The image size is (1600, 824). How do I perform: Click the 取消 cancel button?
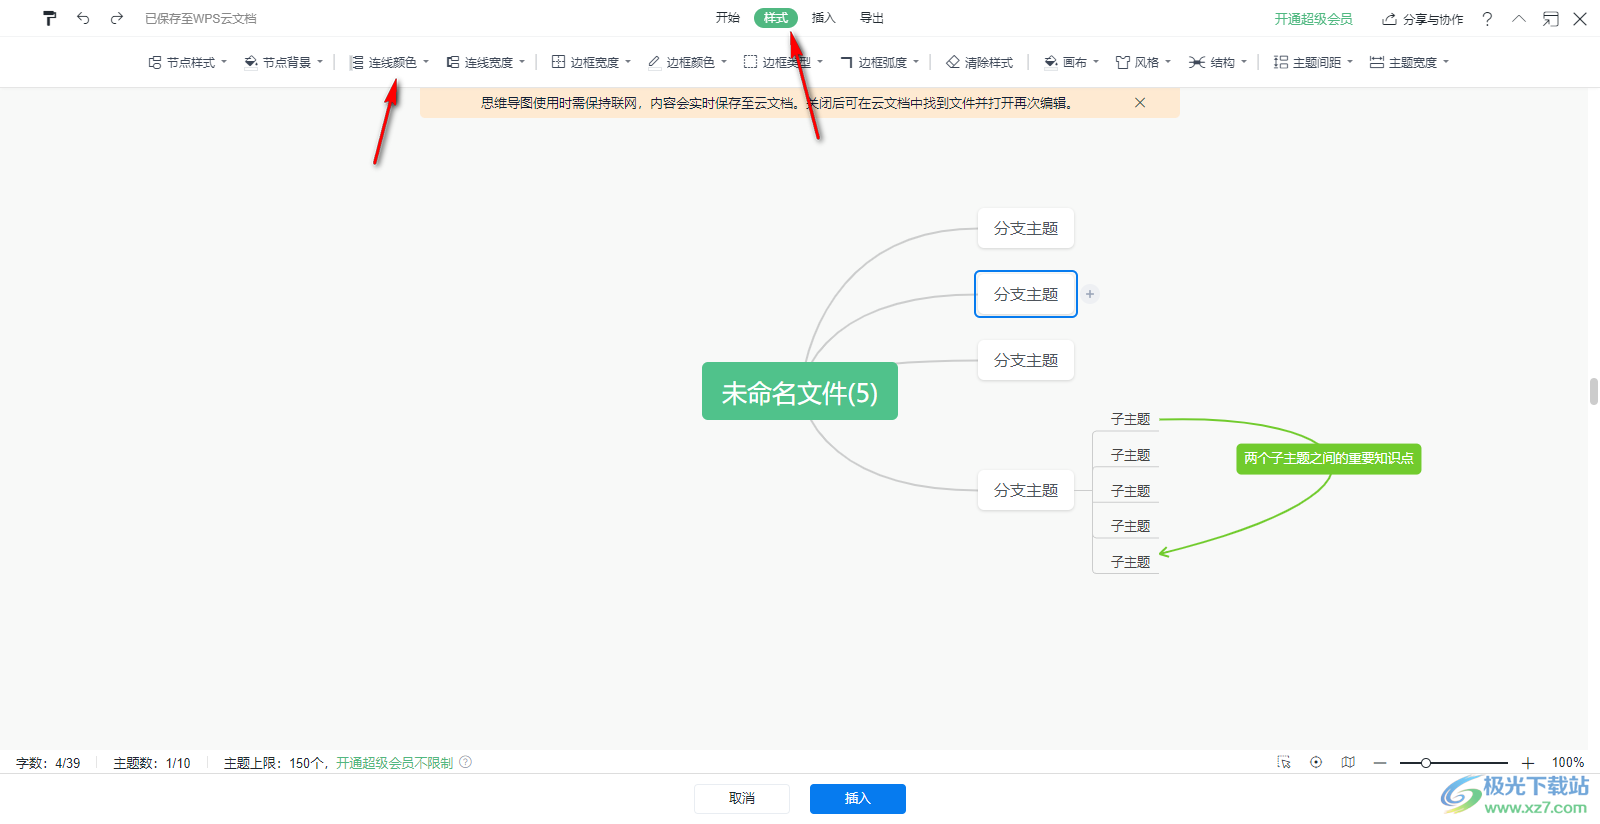742,798
